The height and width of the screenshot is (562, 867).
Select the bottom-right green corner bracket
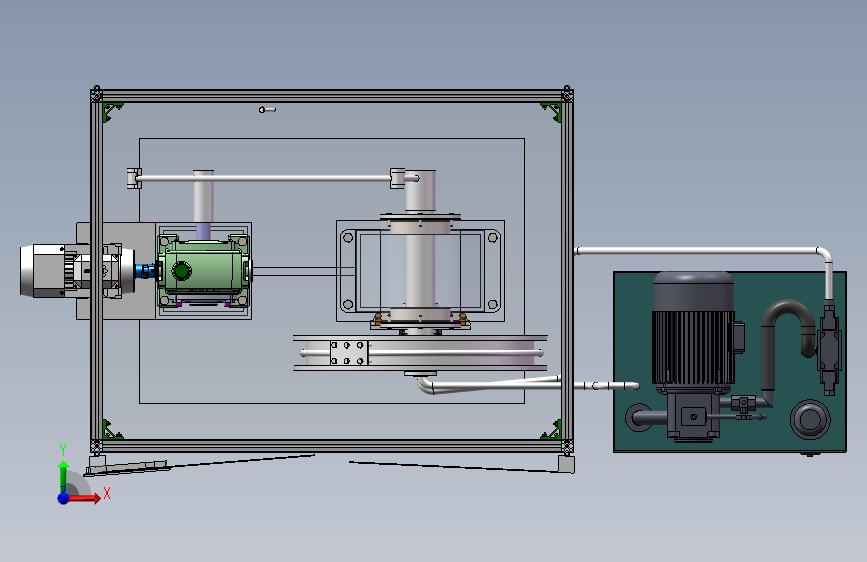[551, 430]
